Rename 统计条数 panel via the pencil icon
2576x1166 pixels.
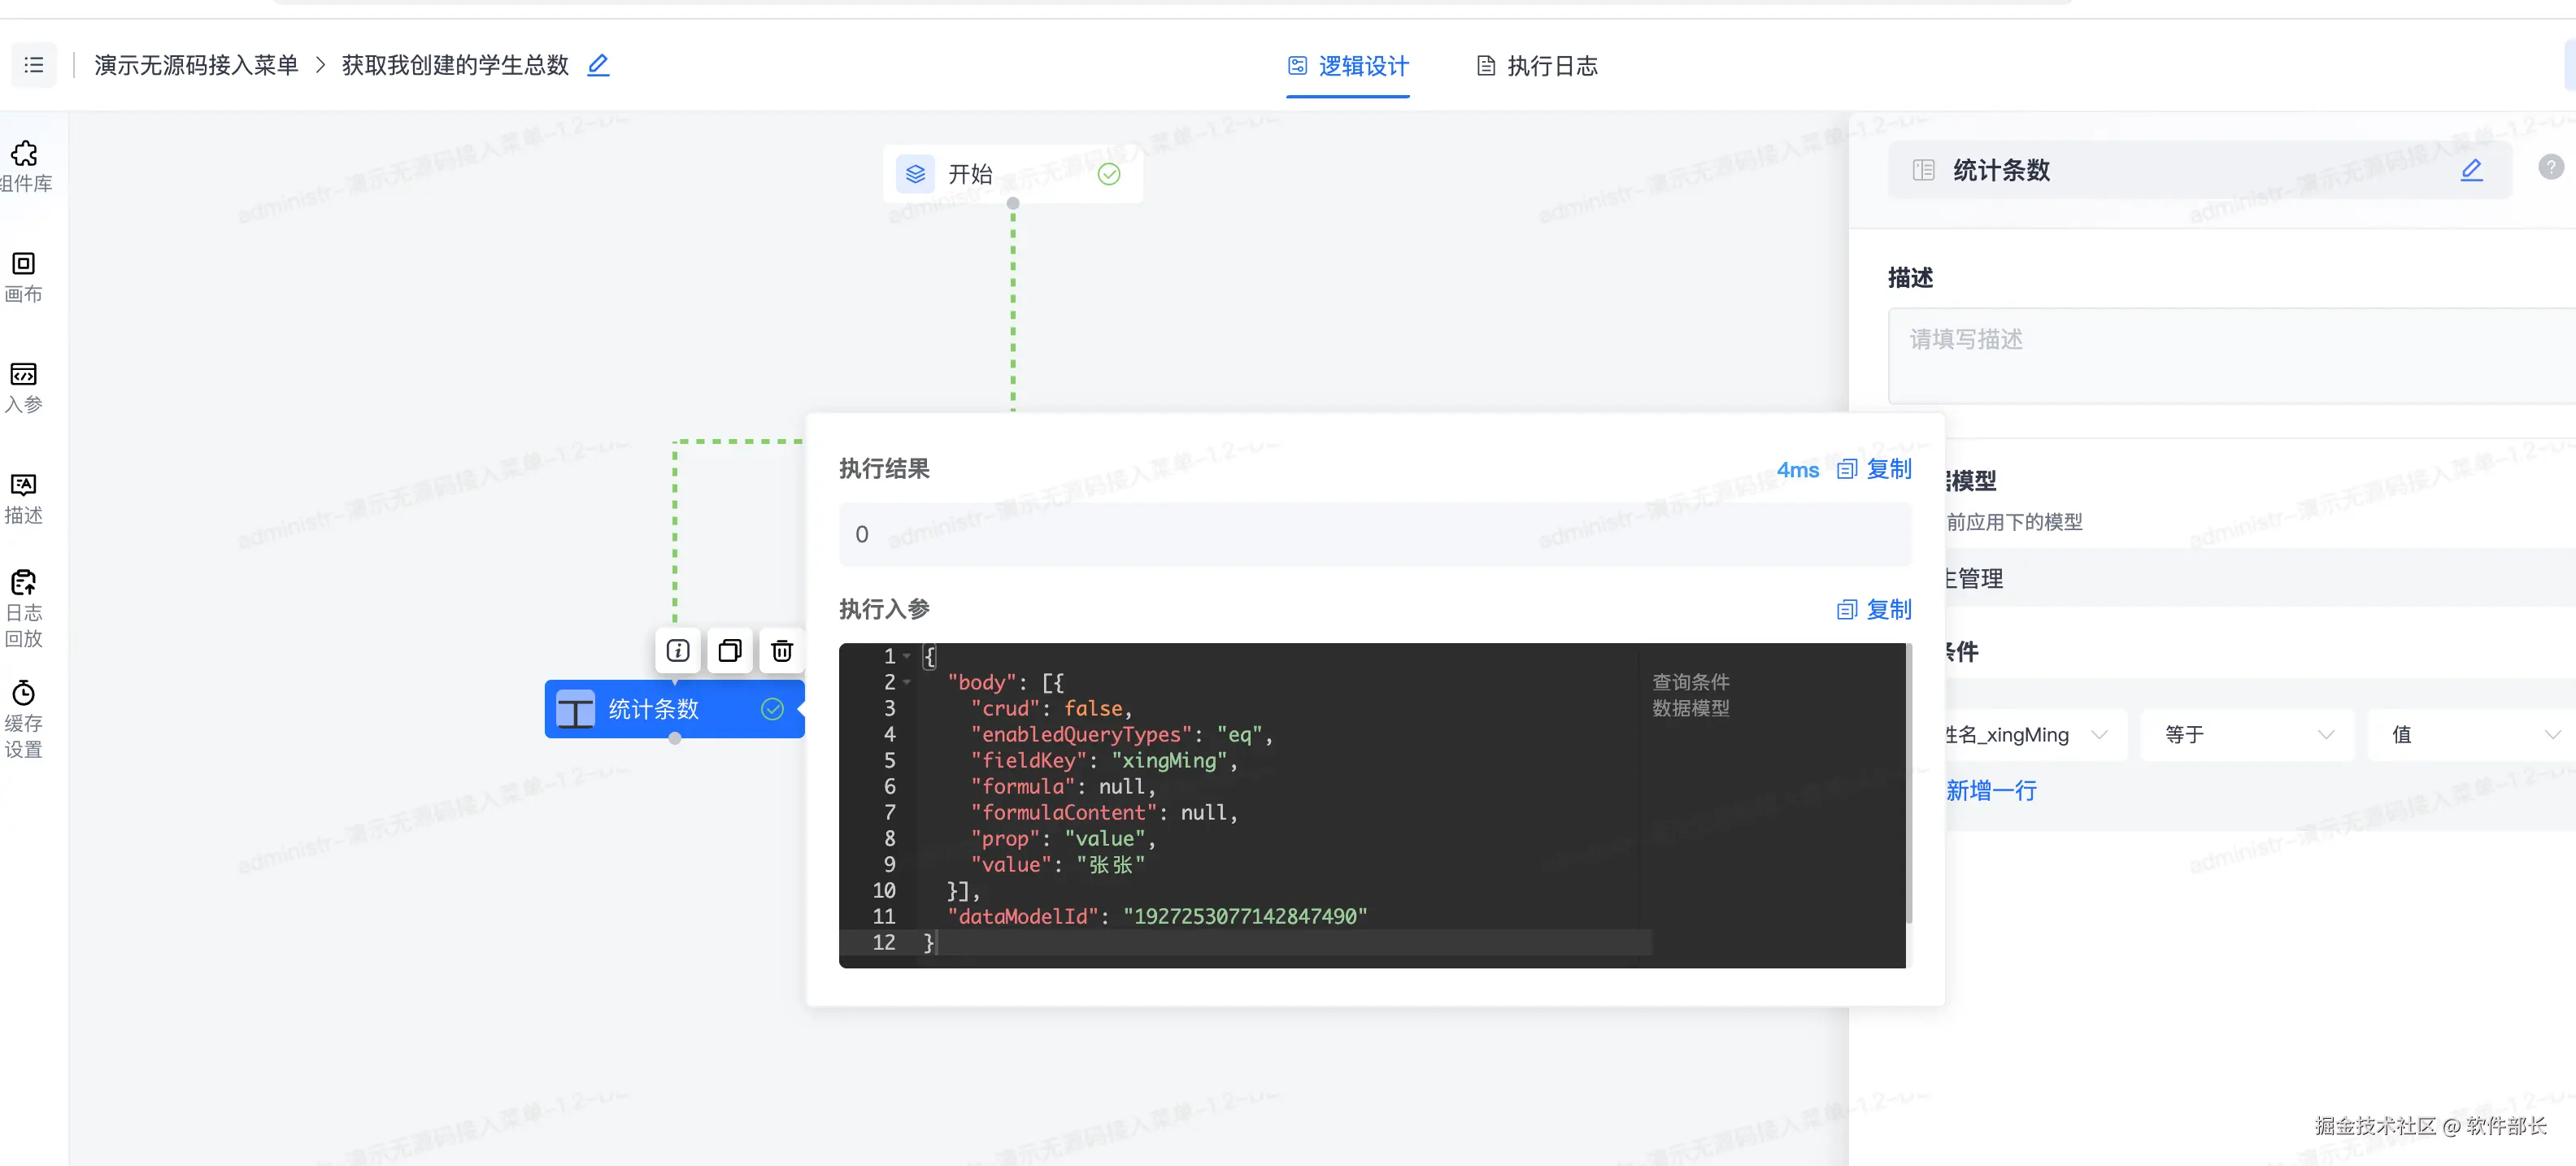2471,170
